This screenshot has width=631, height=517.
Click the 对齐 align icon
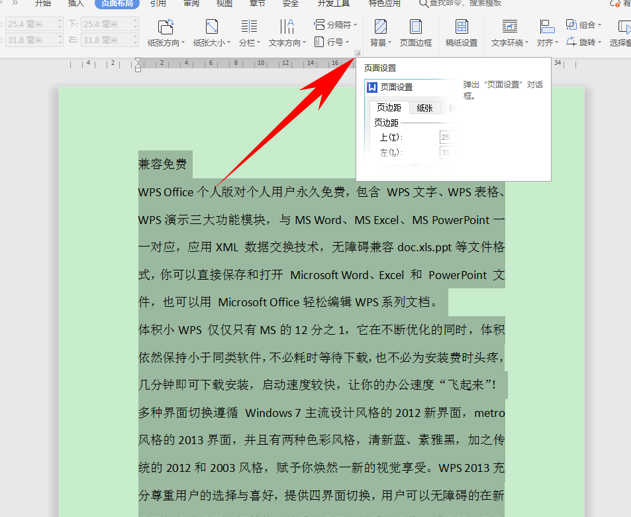pos(547,27)
